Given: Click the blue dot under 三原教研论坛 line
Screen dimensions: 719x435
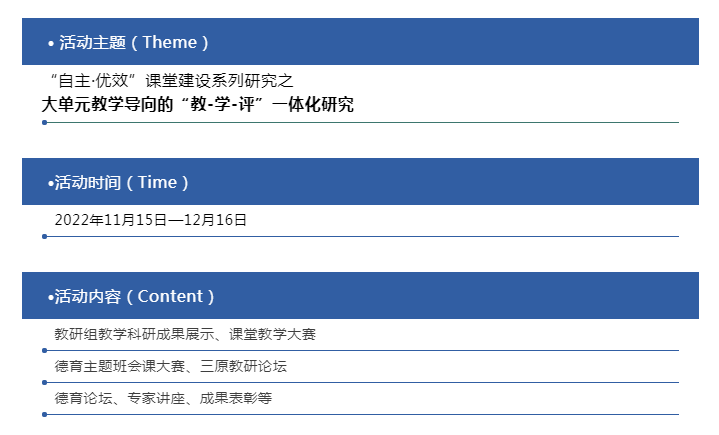Looking at the screenshot, I should [44, 382].
